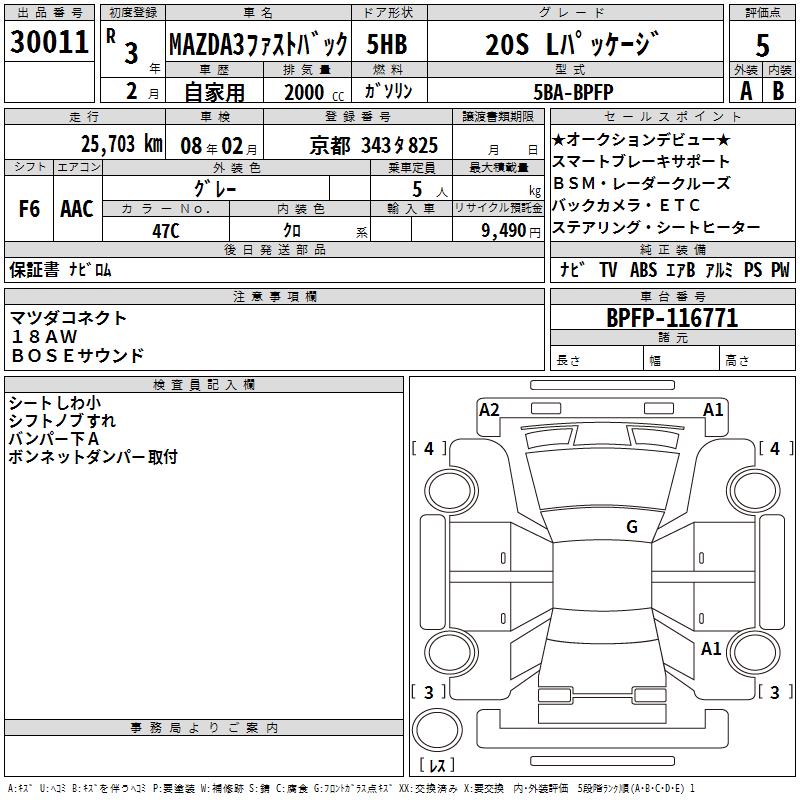Image resolution: width=800 pixels, height=800 pixels.
Task: Select ステアリング・シートヒーター sales point
Action: tap(656, 227)
